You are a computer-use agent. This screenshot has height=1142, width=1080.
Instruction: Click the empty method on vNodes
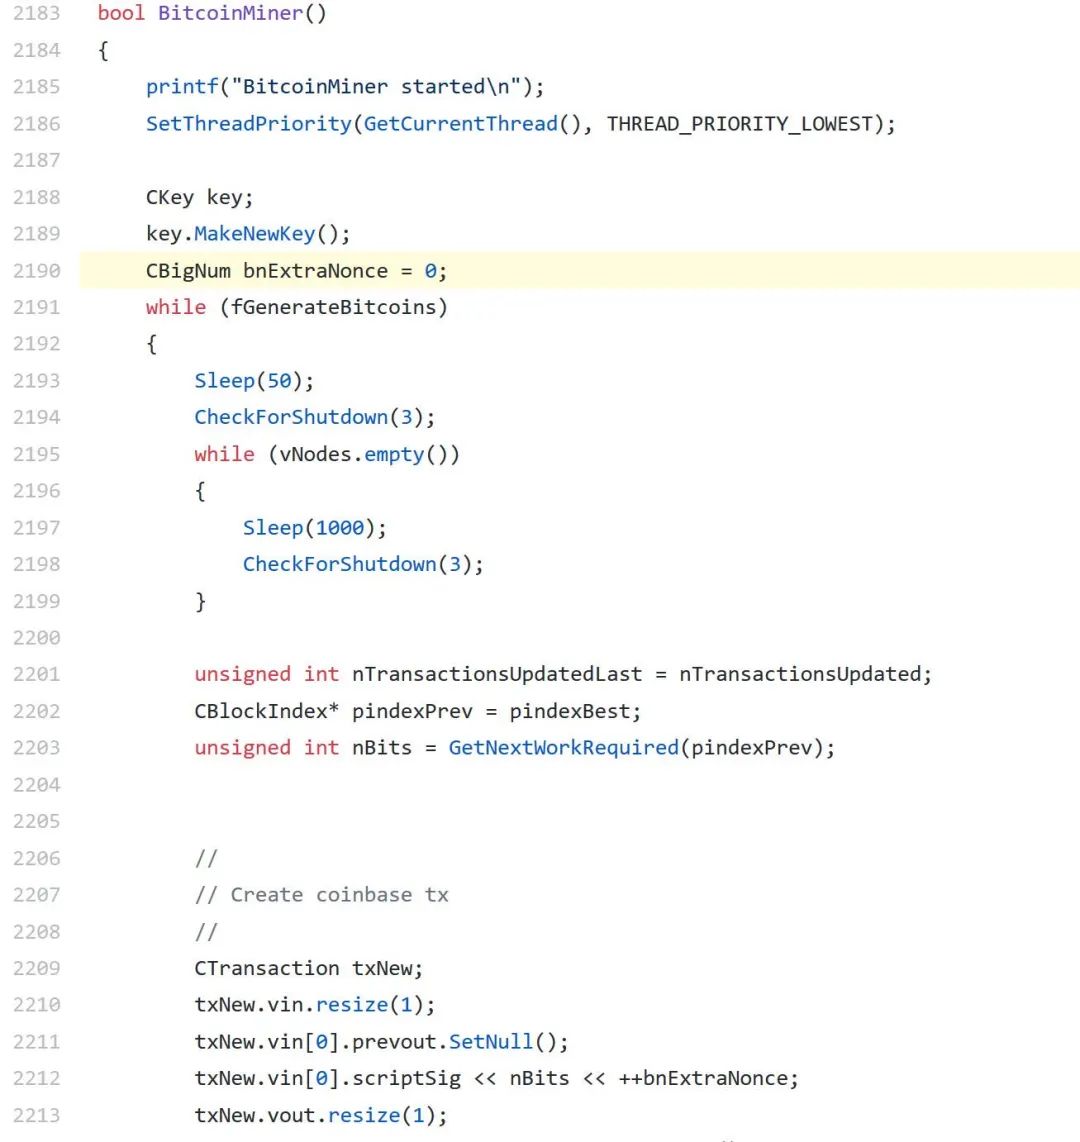pos(394,454)
